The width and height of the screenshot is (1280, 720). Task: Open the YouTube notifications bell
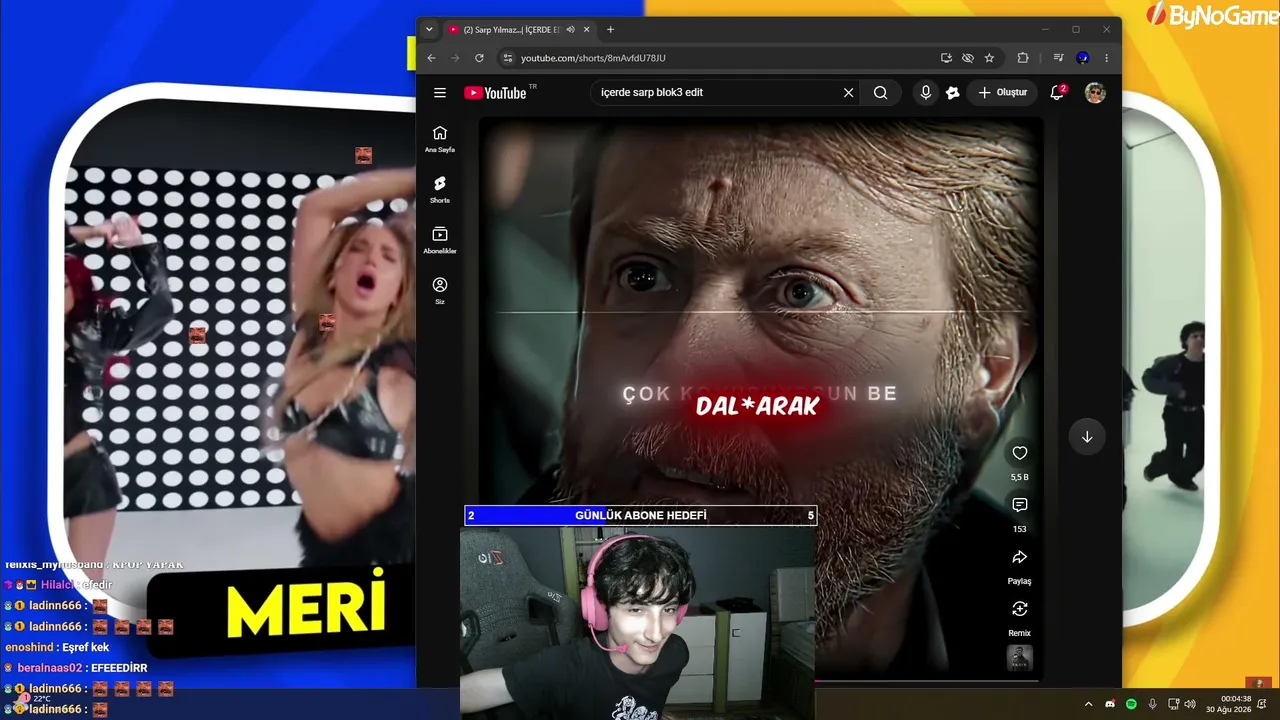[1057, 93]
